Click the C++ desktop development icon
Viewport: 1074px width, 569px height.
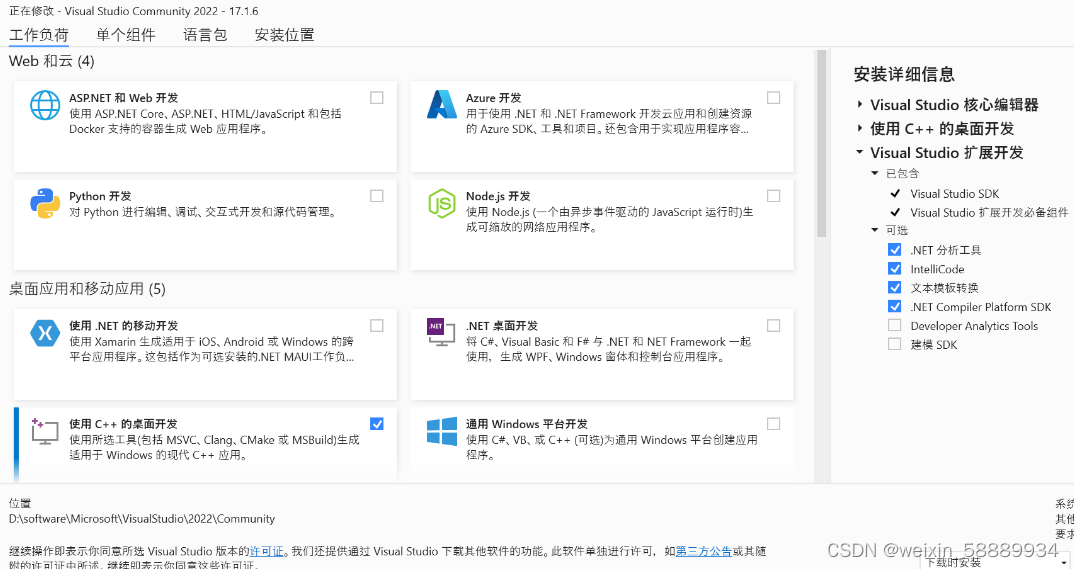[x=45, y=431]
